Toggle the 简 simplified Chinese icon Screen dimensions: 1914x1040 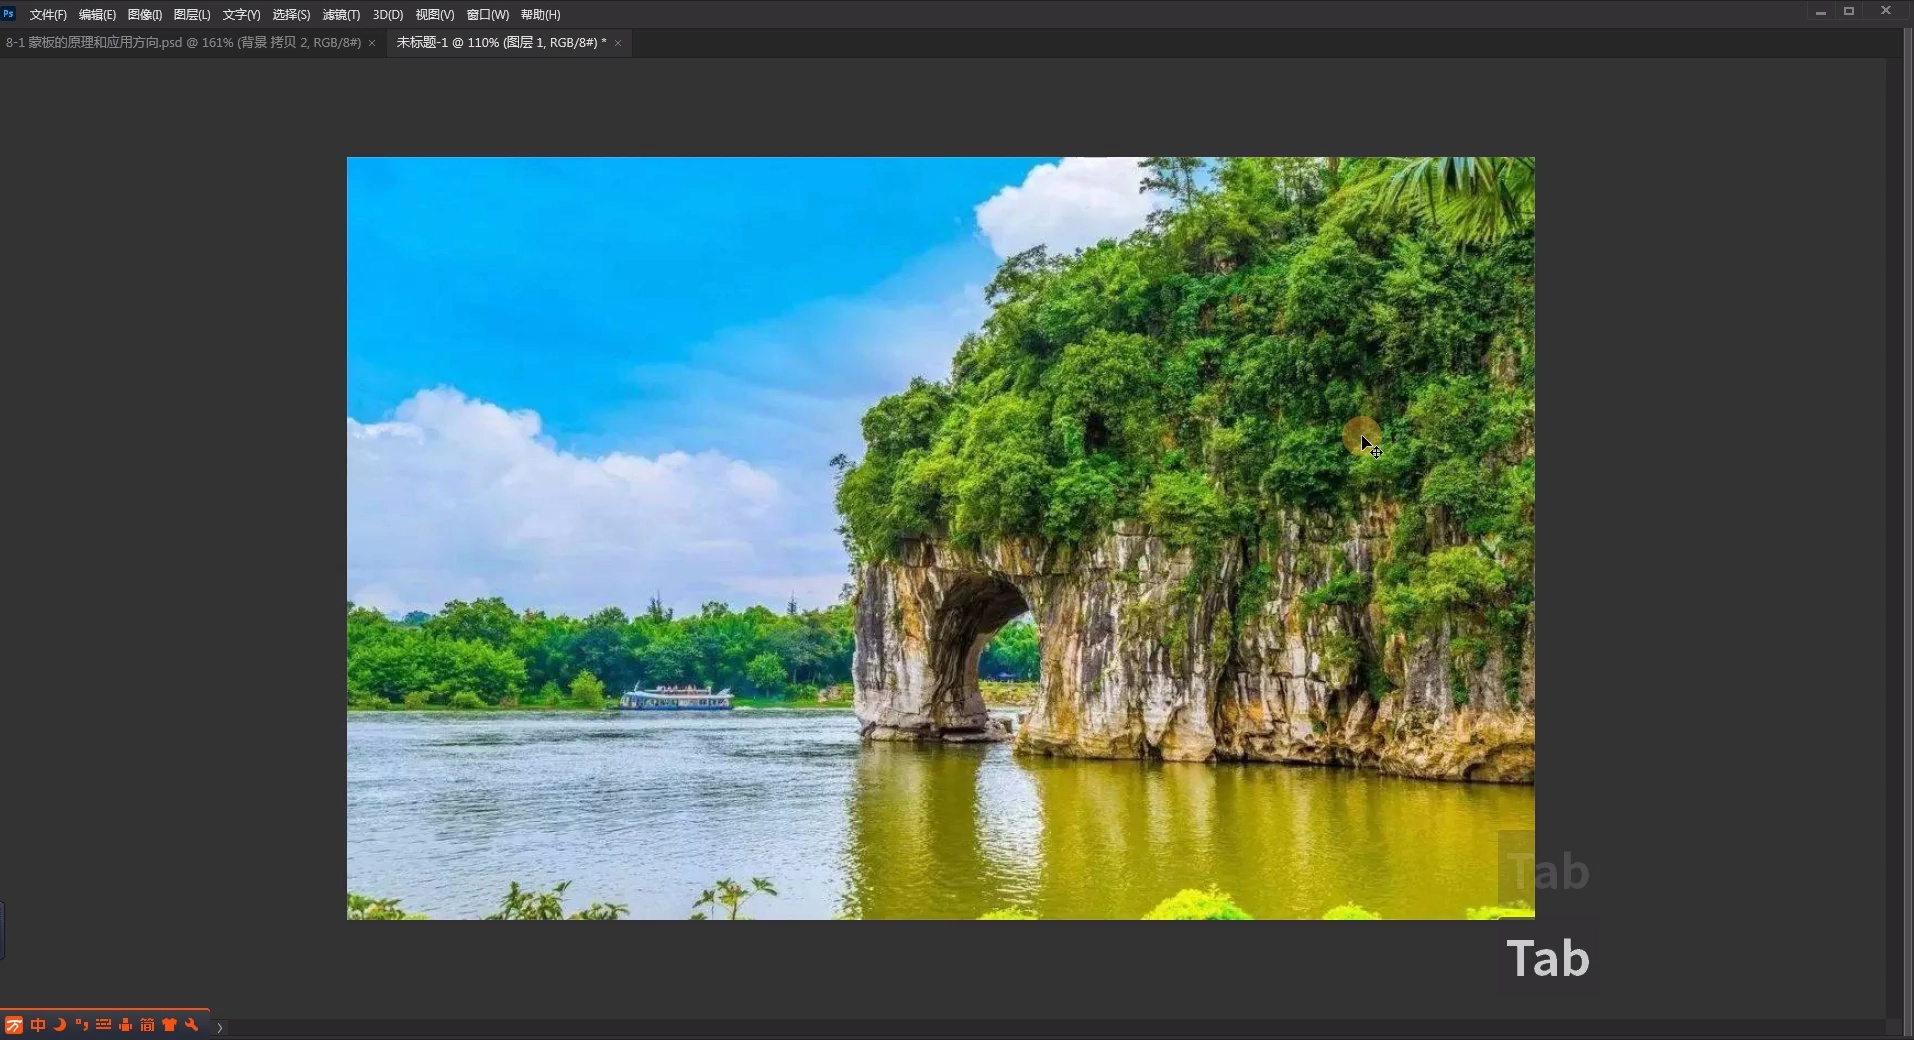click(x=147, y=1025)
